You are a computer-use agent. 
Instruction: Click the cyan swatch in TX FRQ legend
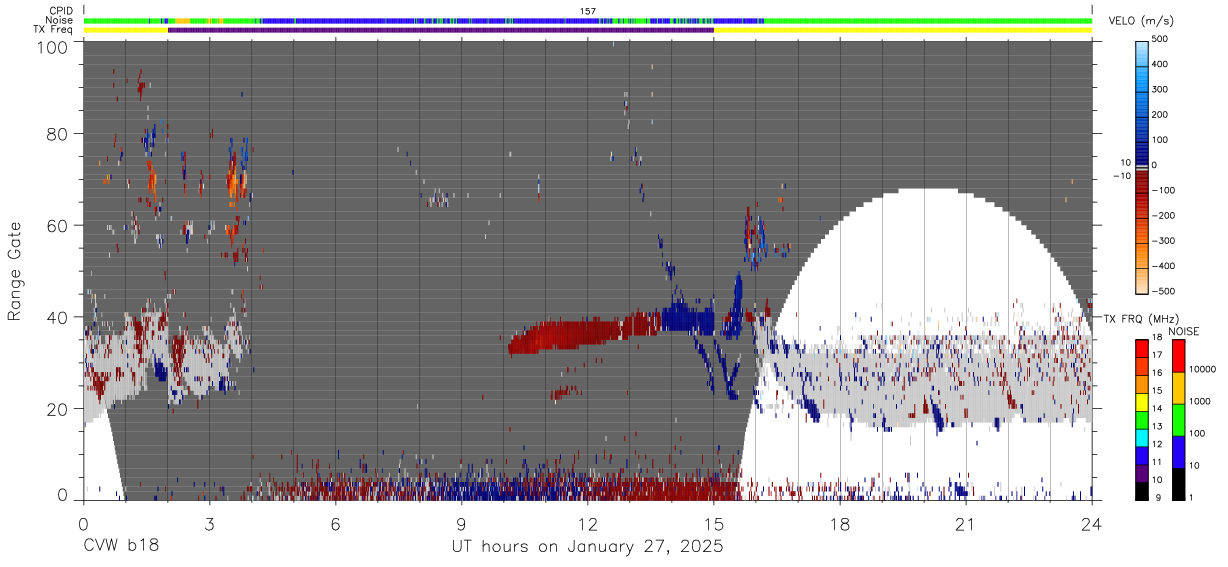[x=1141, y=436]
